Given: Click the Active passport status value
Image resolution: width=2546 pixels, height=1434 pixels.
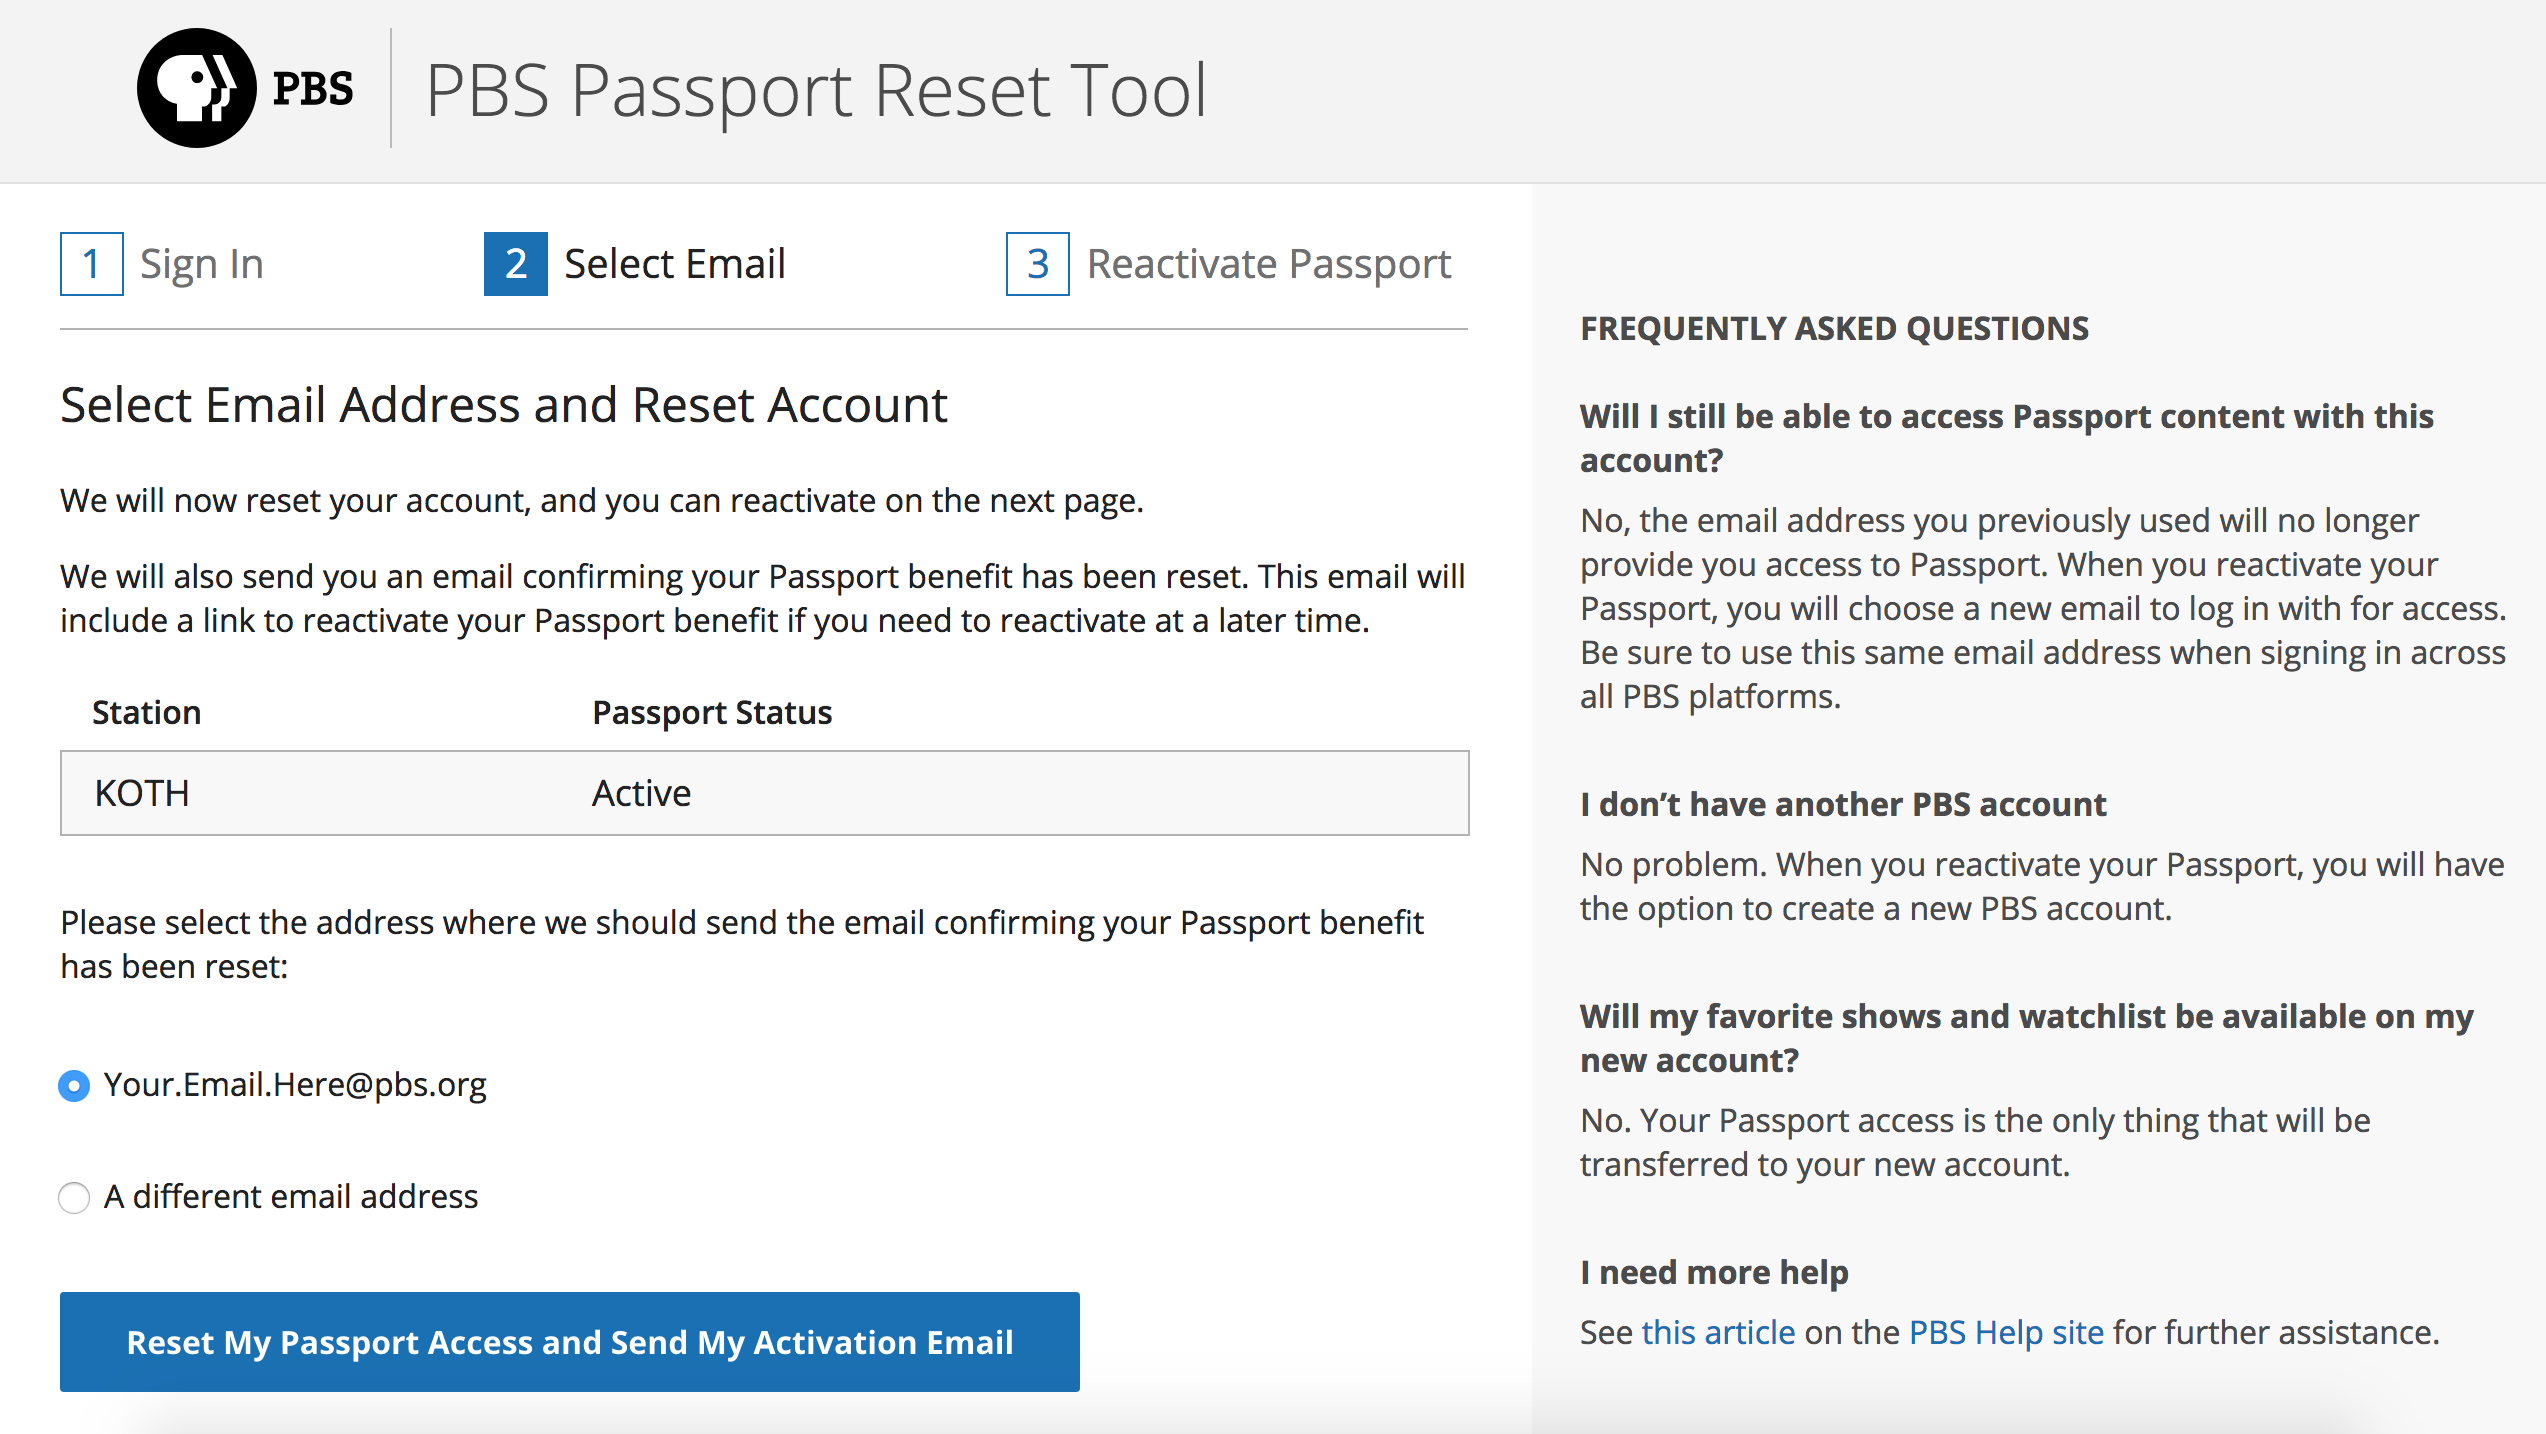Looking at the screenshot, I should pos(641,793).
